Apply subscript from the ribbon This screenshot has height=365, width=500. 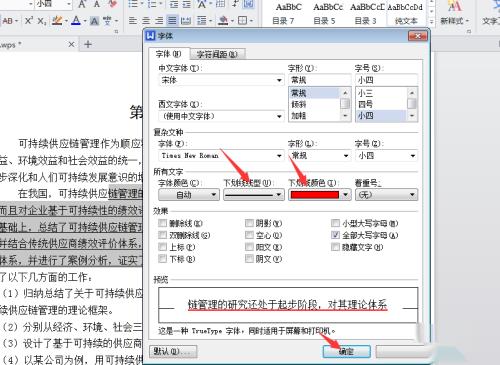pyautogui.click(x=42, y=21)
